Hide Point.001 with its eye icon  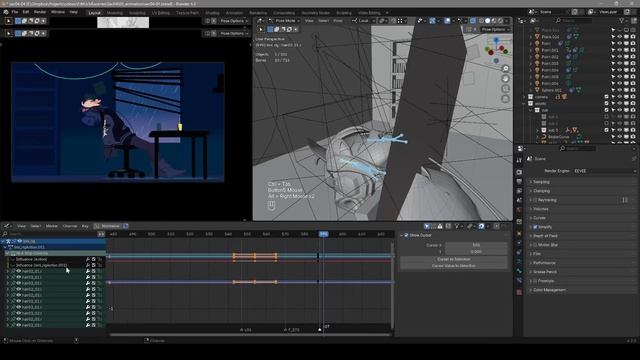click(x=620, y=50)
